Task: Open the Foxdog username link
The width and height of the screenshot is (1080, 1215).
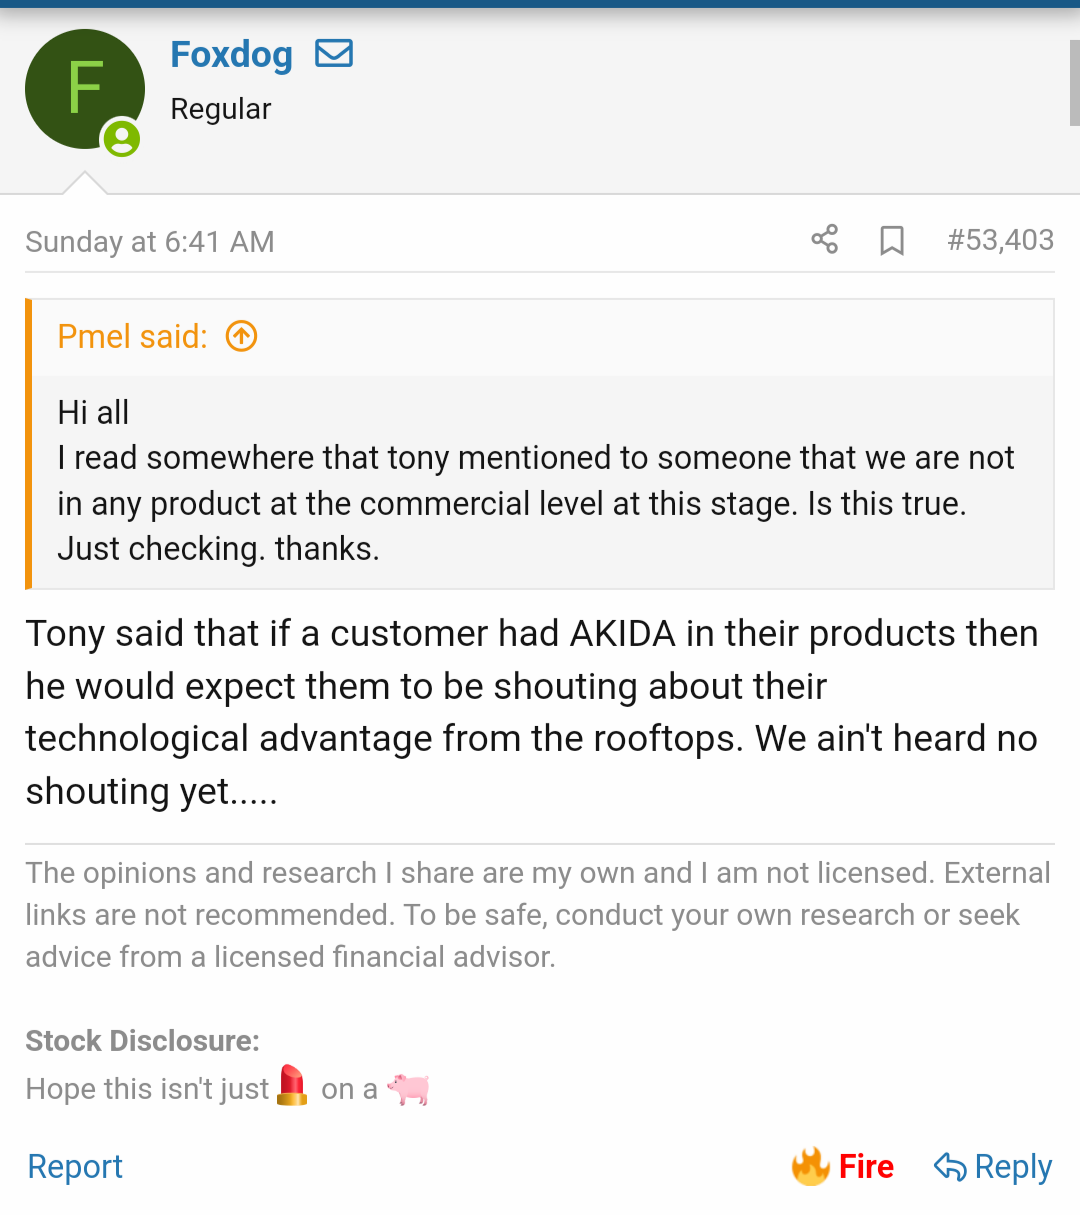Action: click(231, 55)
